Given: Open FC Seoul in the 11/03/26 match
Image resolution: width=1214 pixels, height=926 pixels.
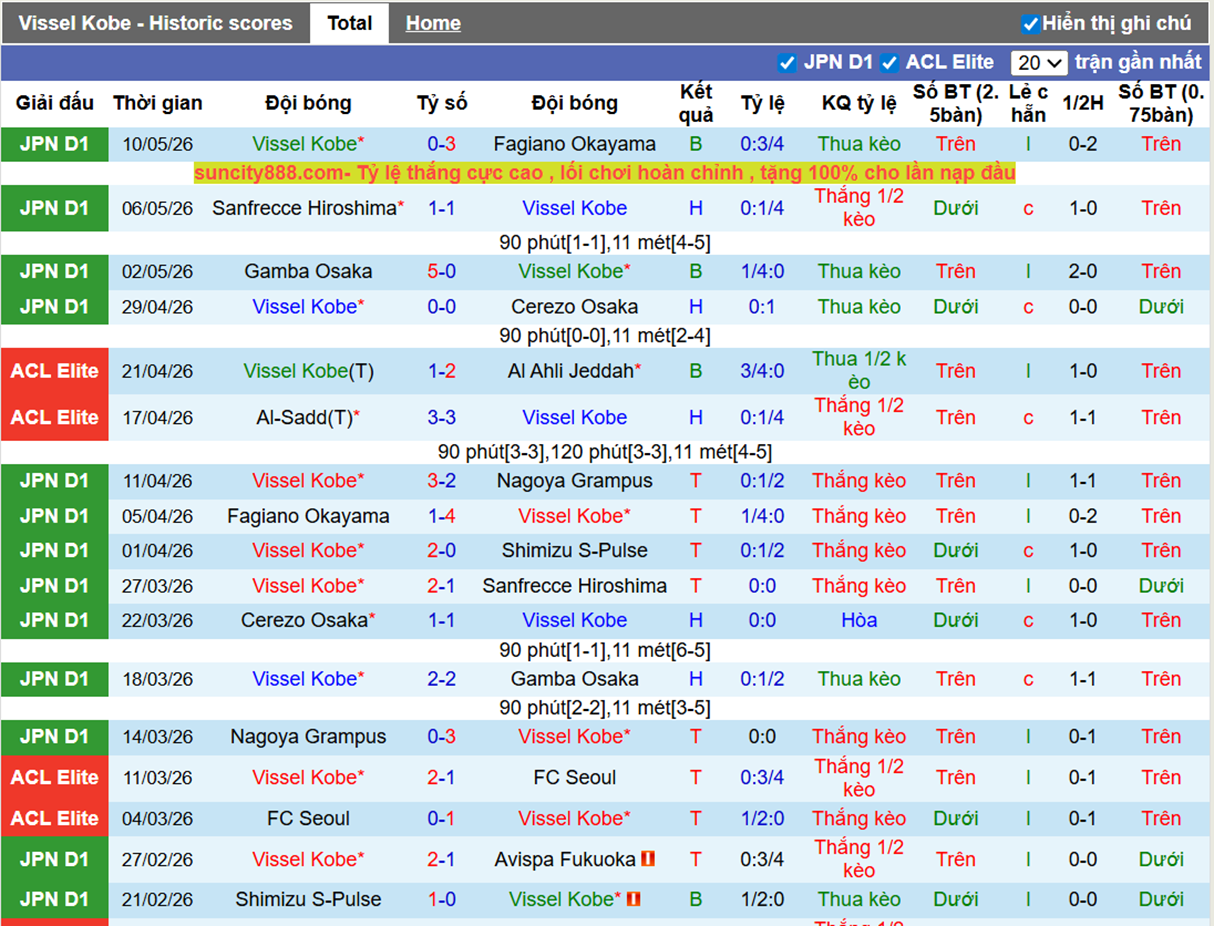Looking at the screenshot, I should (x=575, y=777).
